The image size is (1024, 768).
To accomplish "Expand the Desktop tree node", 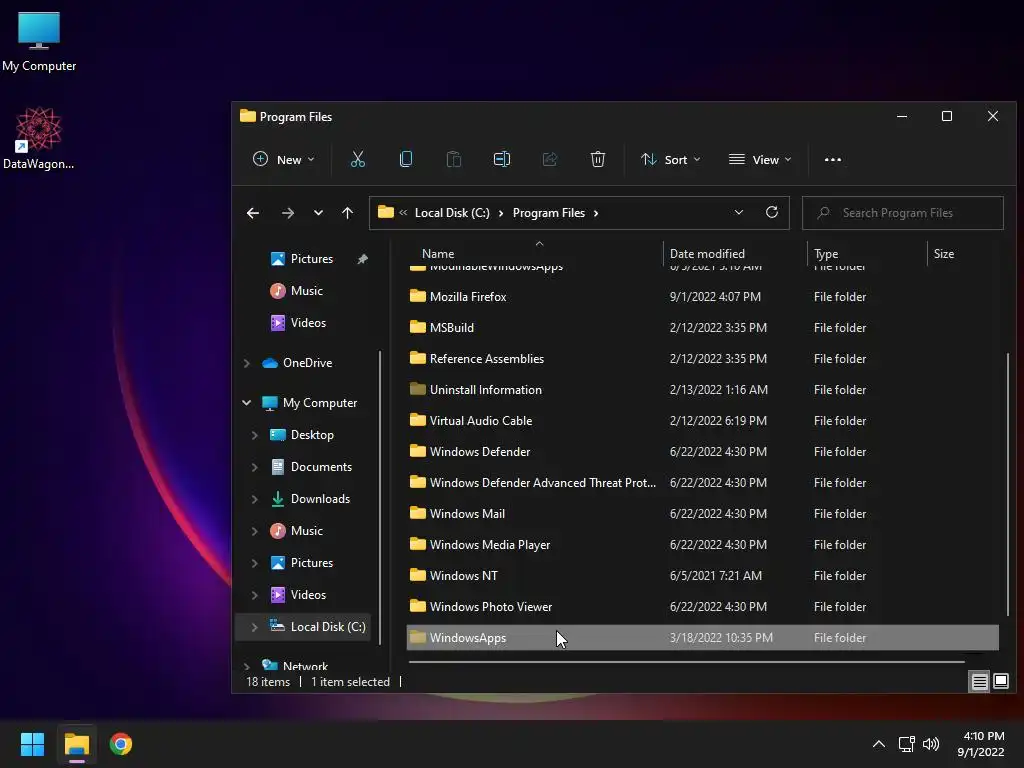I will tap(255, 435).
